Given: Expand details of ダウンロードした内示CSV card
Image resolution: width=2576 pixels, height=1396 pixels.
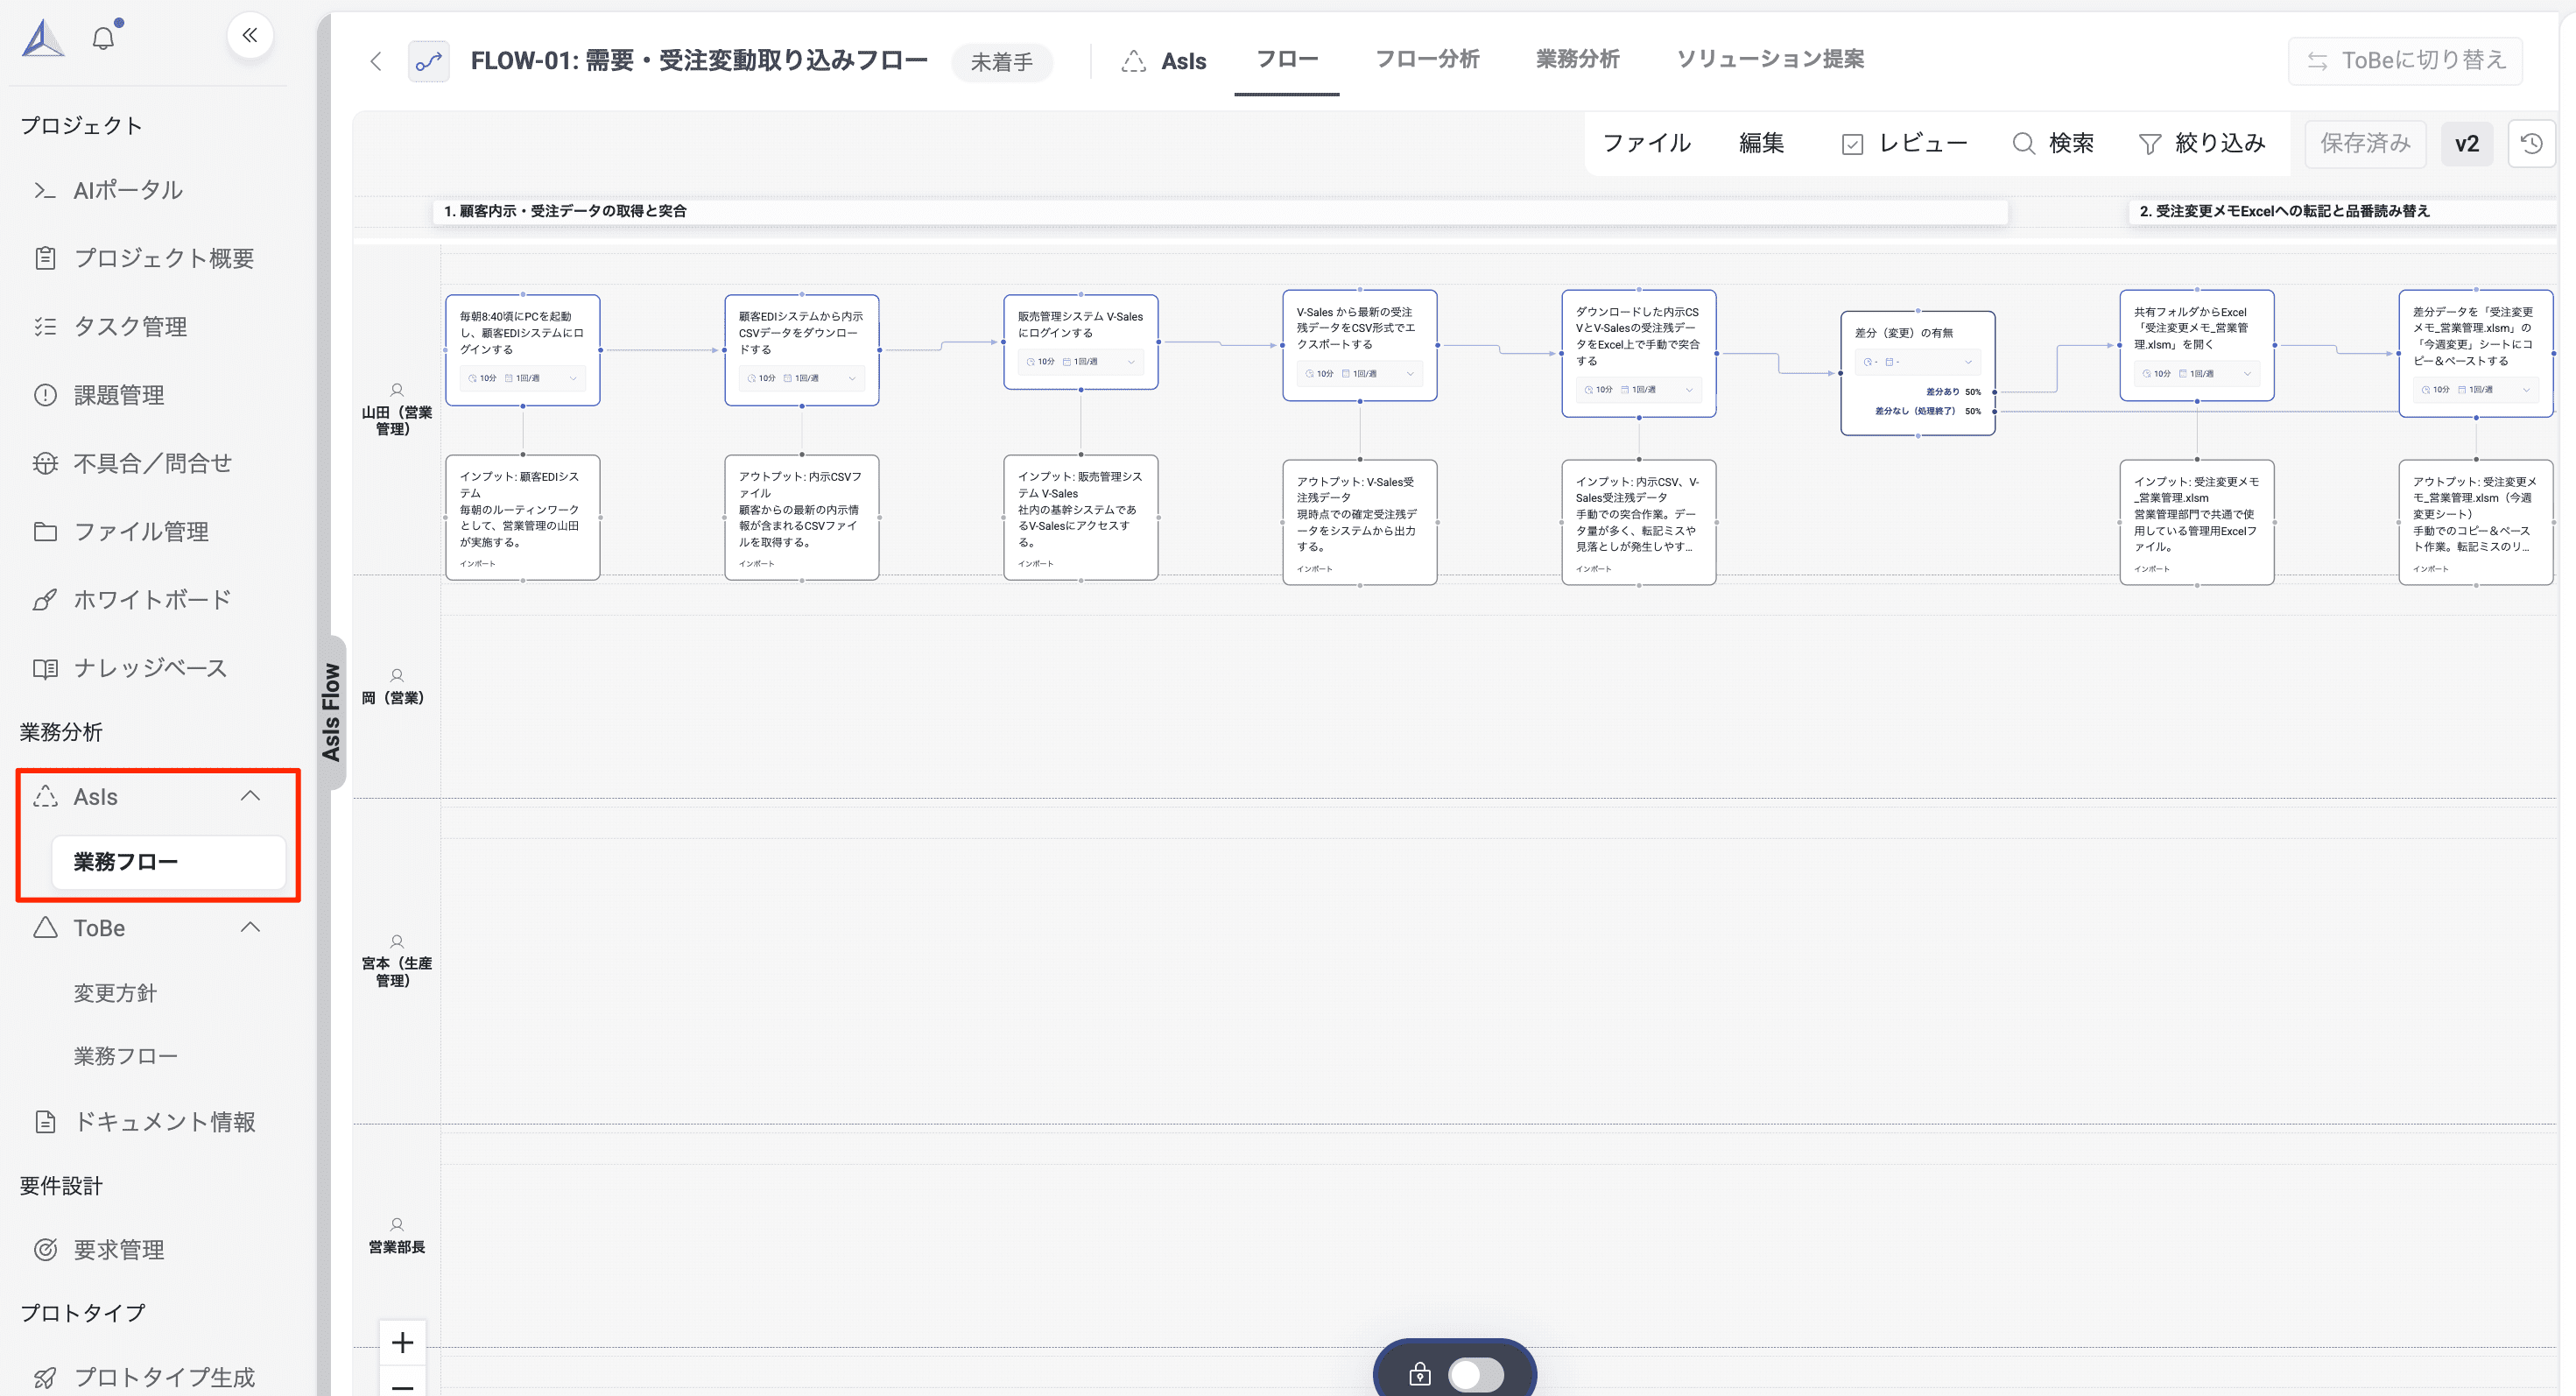Looking at the screenshot, I should coord(1689,390).
